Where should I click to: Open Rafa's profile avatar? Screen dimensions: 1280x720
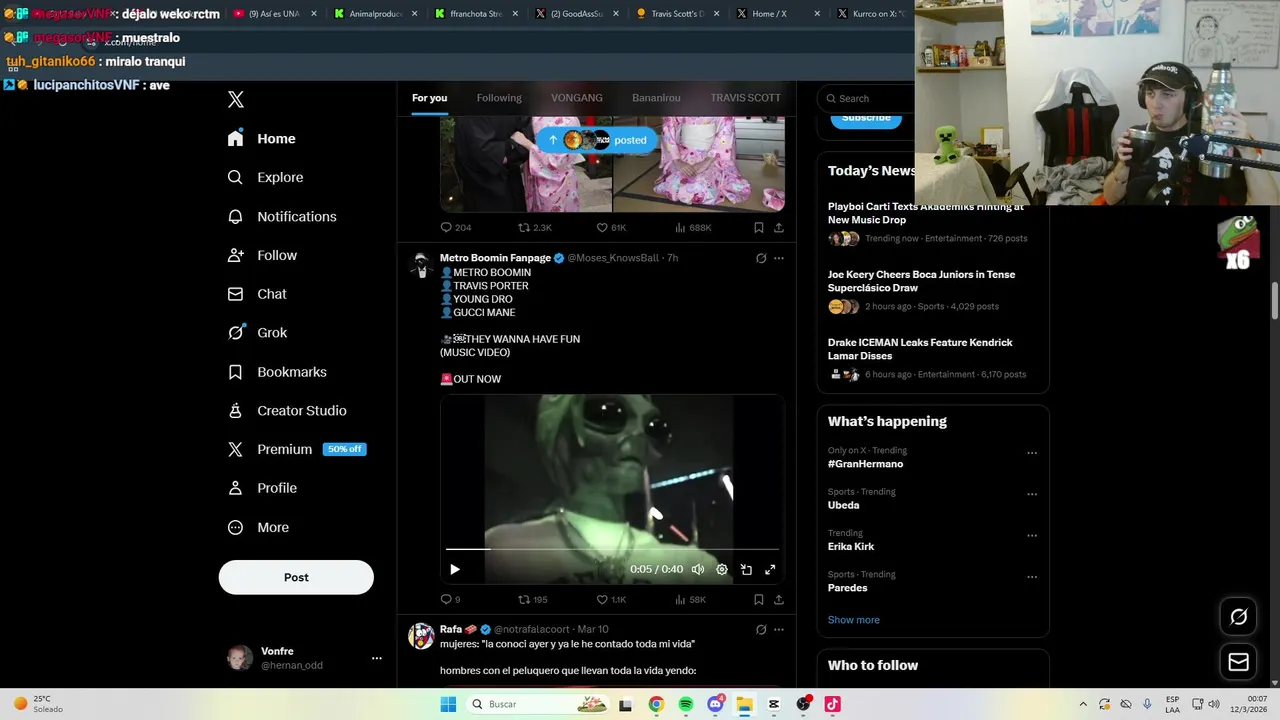point(421,636)
